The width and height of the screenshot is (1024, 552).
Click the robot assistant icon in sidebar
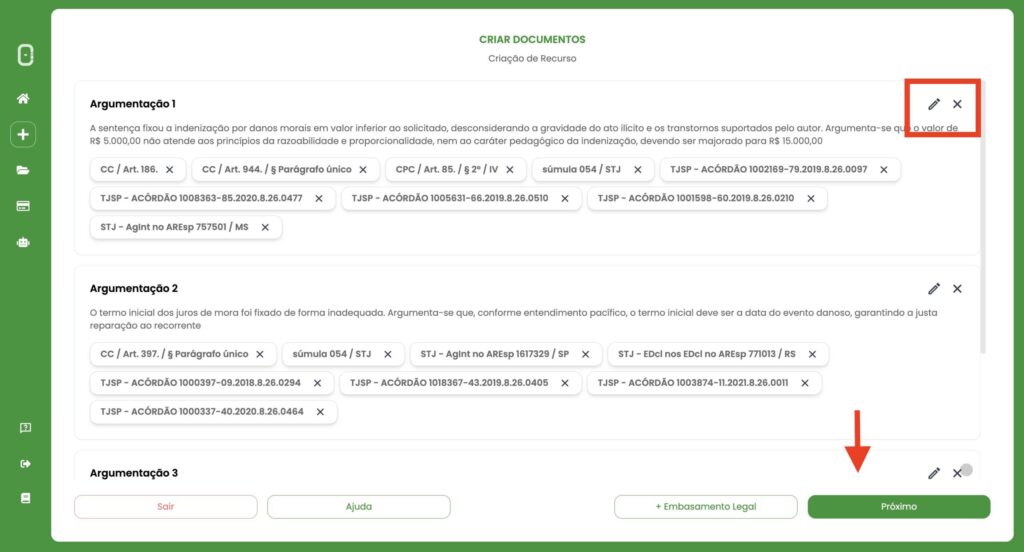coord(24,242)
